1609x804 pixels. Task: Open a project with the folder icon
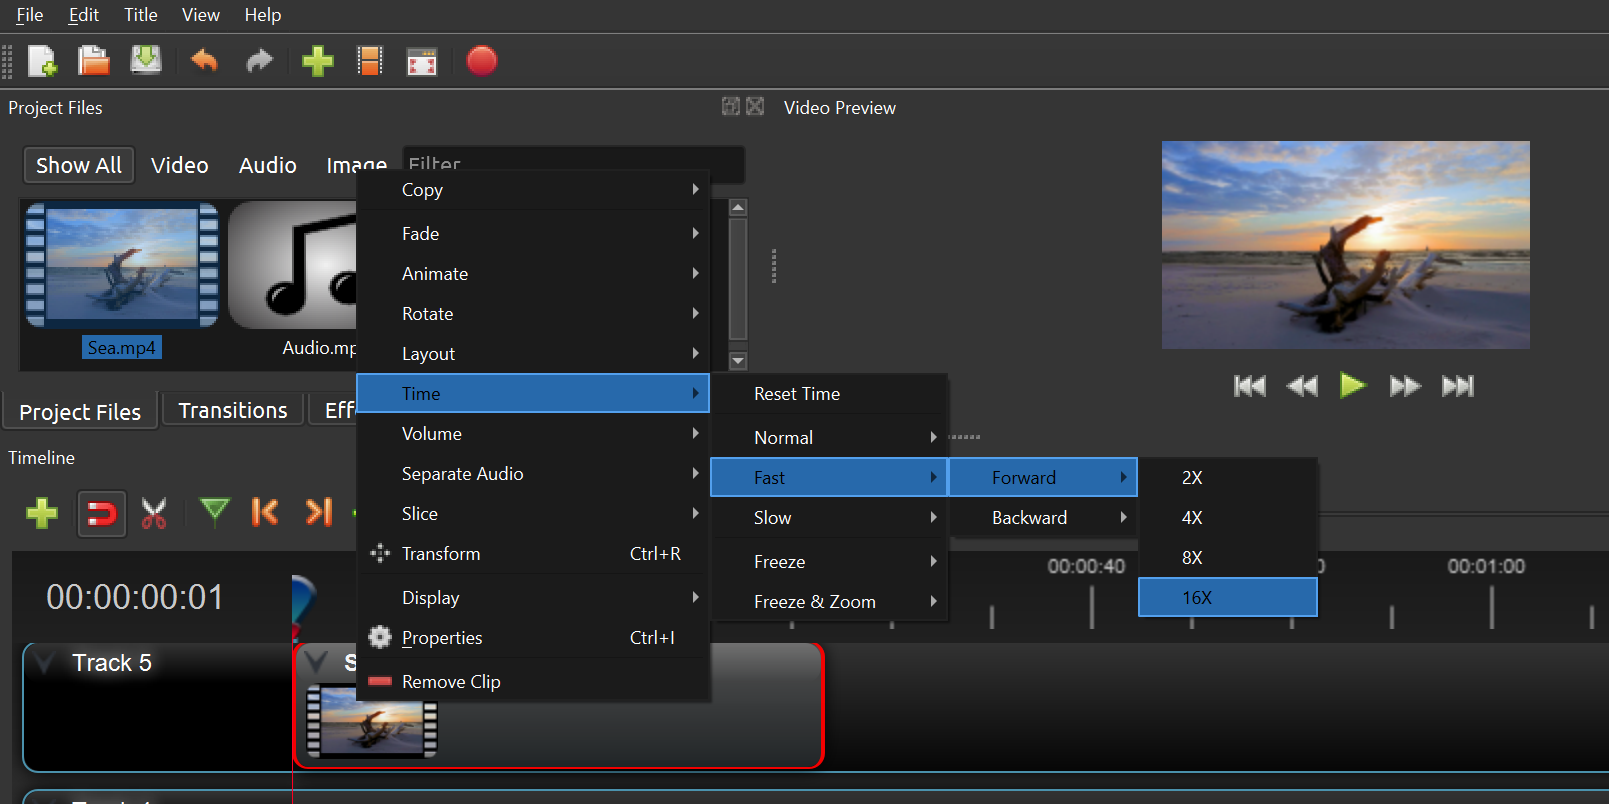coord(94,62)
